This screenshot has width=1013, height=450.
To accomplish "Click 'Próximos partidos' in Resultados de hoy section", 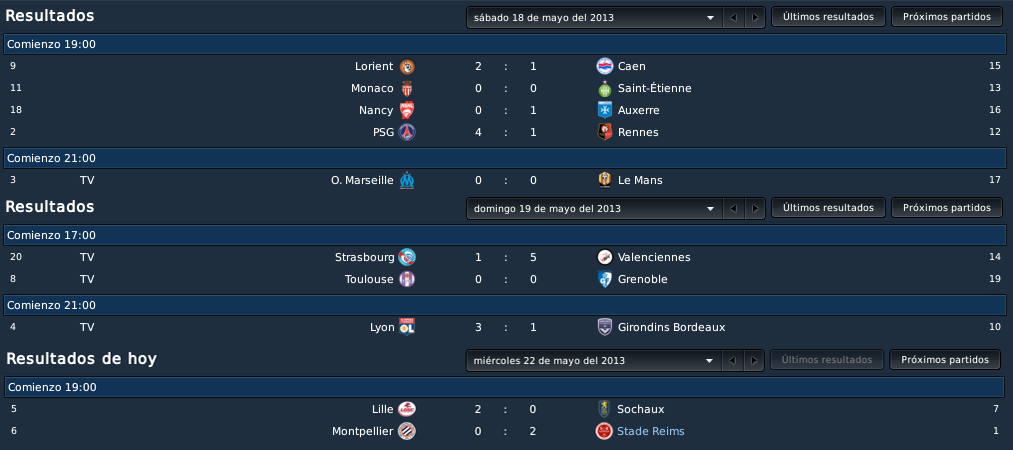I will (945, 360).
